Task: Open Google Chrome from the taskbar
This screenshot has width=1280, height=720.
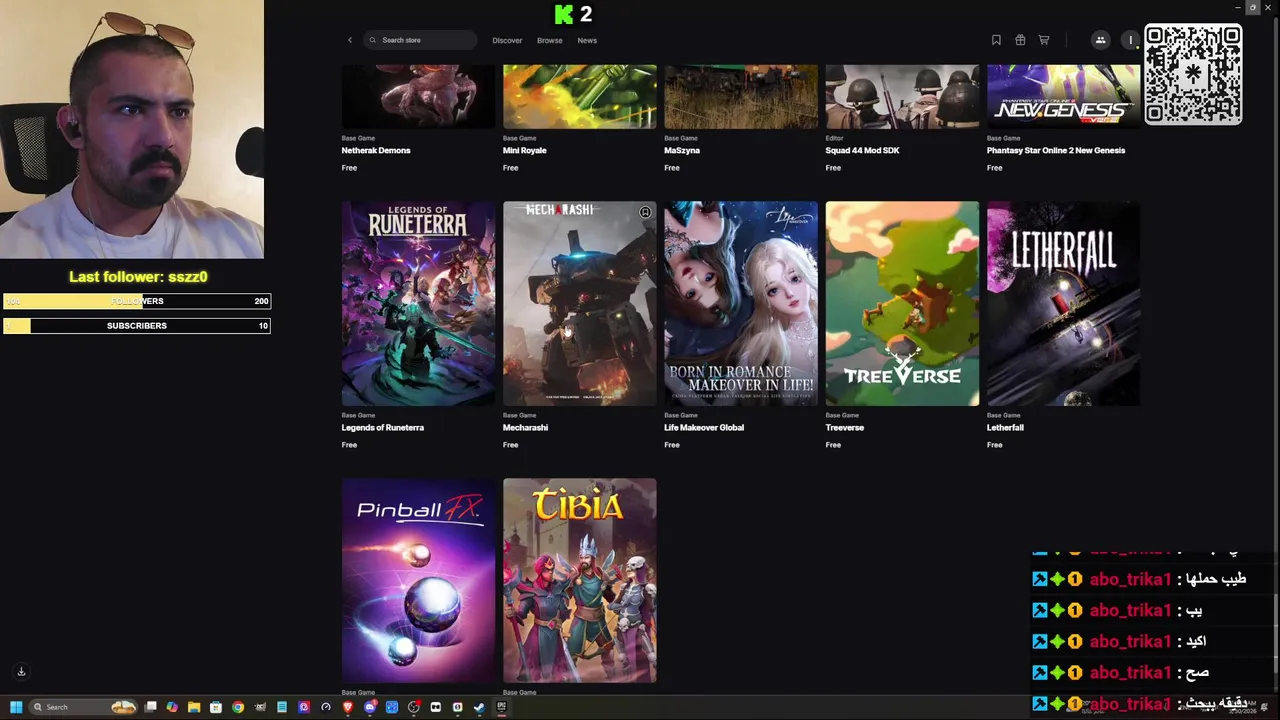Action: click(238, 707)
